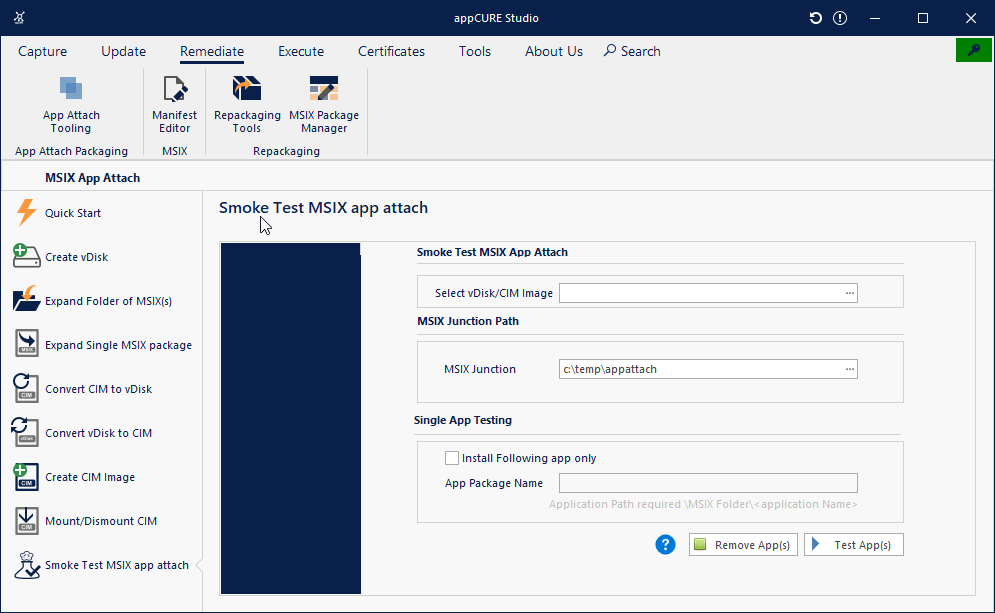
Task: Select Create CIM Image sidebar label
Action: click(90, 477)
